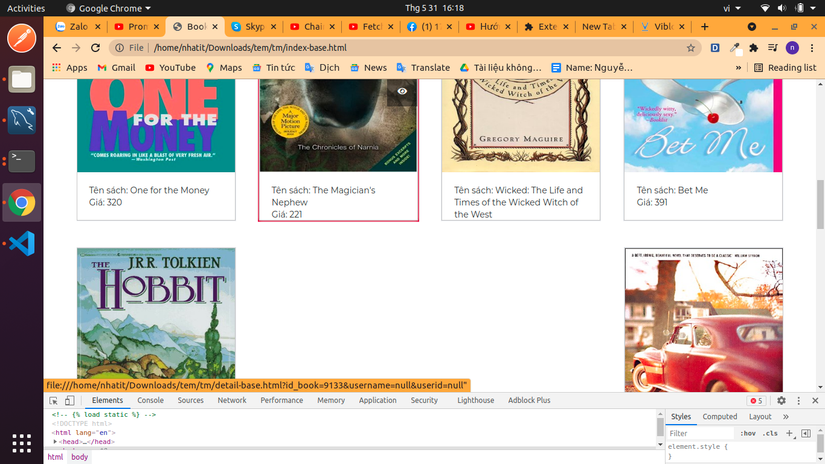Image resolution: width=825 pixels, height=464 pixels.
Task: Open a new tab with plus
Action: click(x=705, y=26)
